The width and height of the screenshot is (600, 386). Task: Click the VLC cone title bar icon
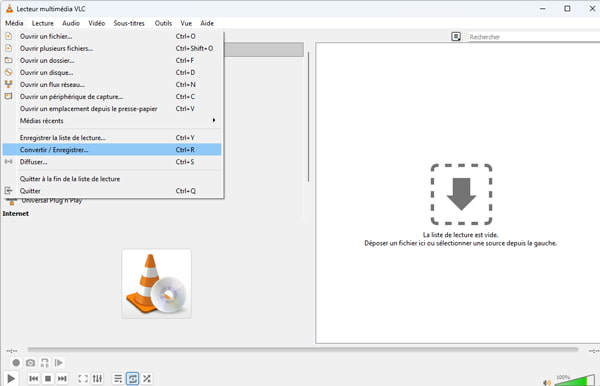pos(9,8)
